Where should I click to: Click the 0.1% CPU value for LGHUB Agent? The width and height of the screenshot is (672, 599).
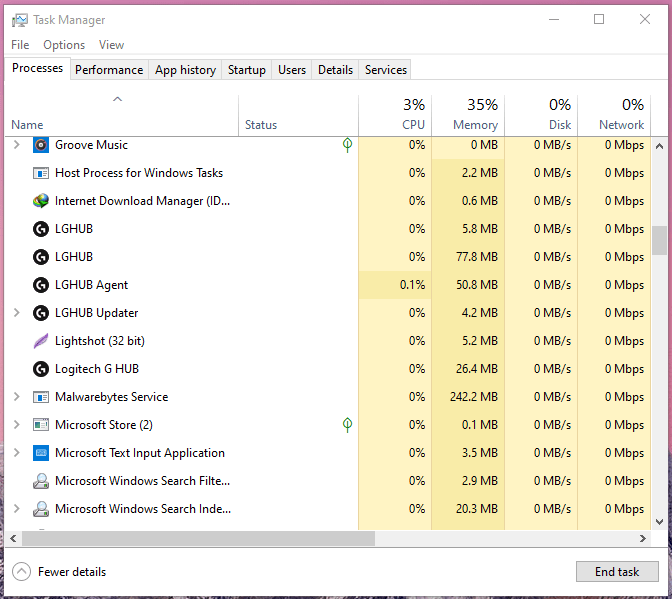(x=412, y=285)
